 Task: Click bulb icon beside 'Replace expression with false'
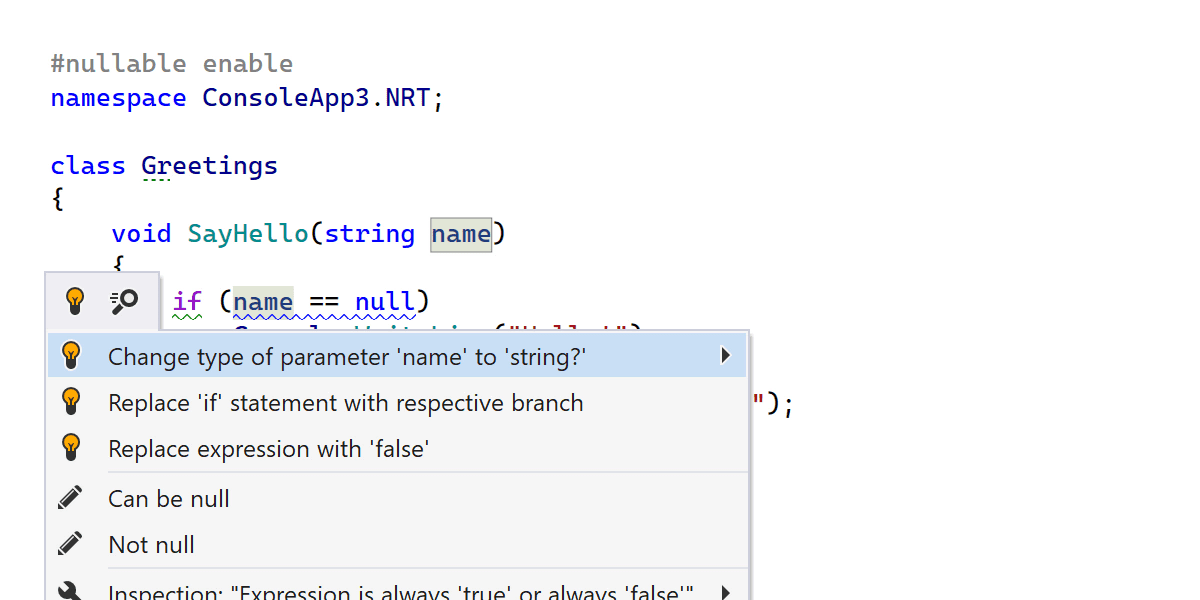[x=71, y=448]
